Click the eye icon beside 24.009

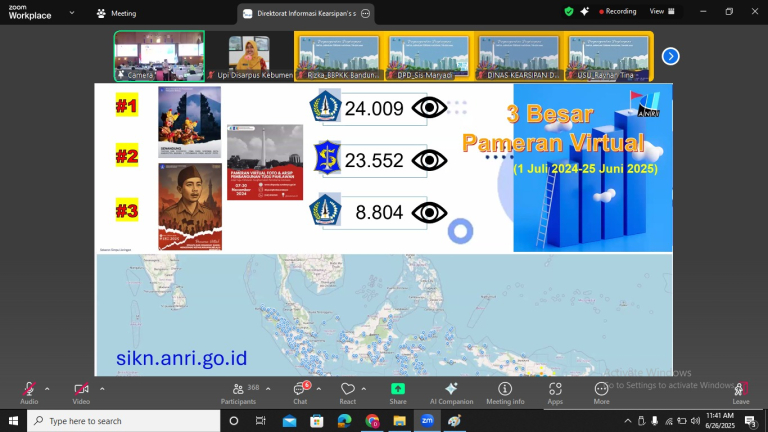click(x=429, y=108)
